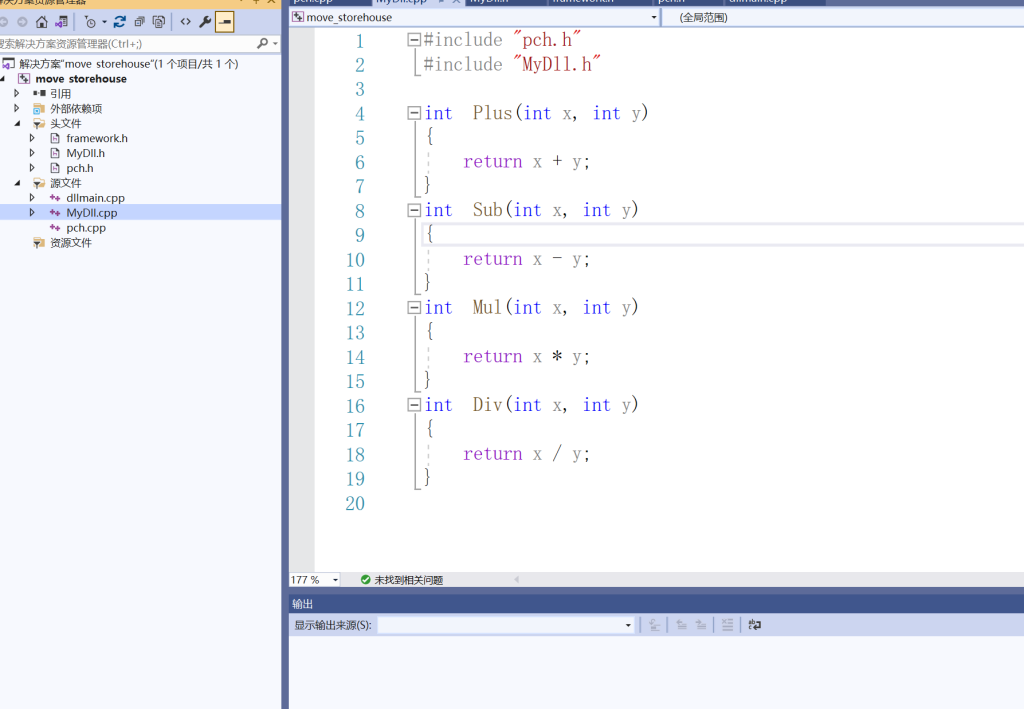1024x709 pixels.
Task: Click the Pending Changes Filter clock icon
Action: (x=90, y=22)
